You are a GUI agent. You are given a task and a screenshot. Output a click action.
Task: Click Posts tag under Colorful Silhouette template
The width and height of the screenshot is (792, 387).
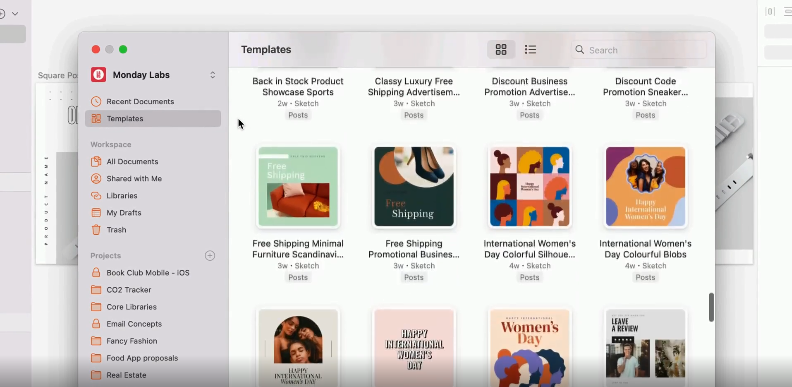pos(530,277)
